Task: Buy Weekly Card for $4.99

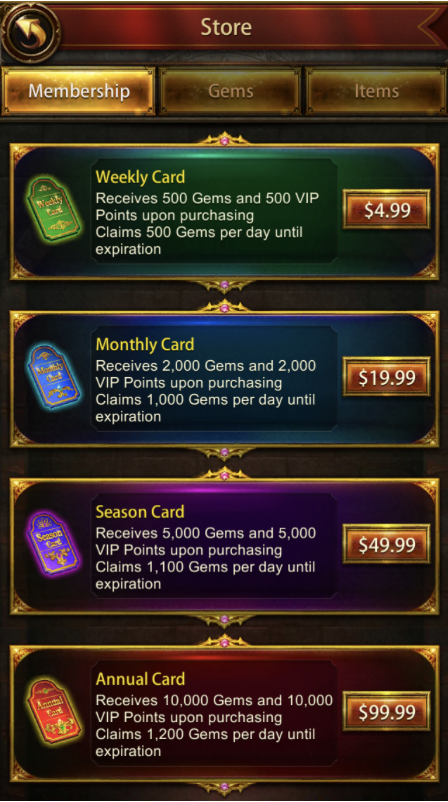Action: pyautogui.click(x=387, y=209)
